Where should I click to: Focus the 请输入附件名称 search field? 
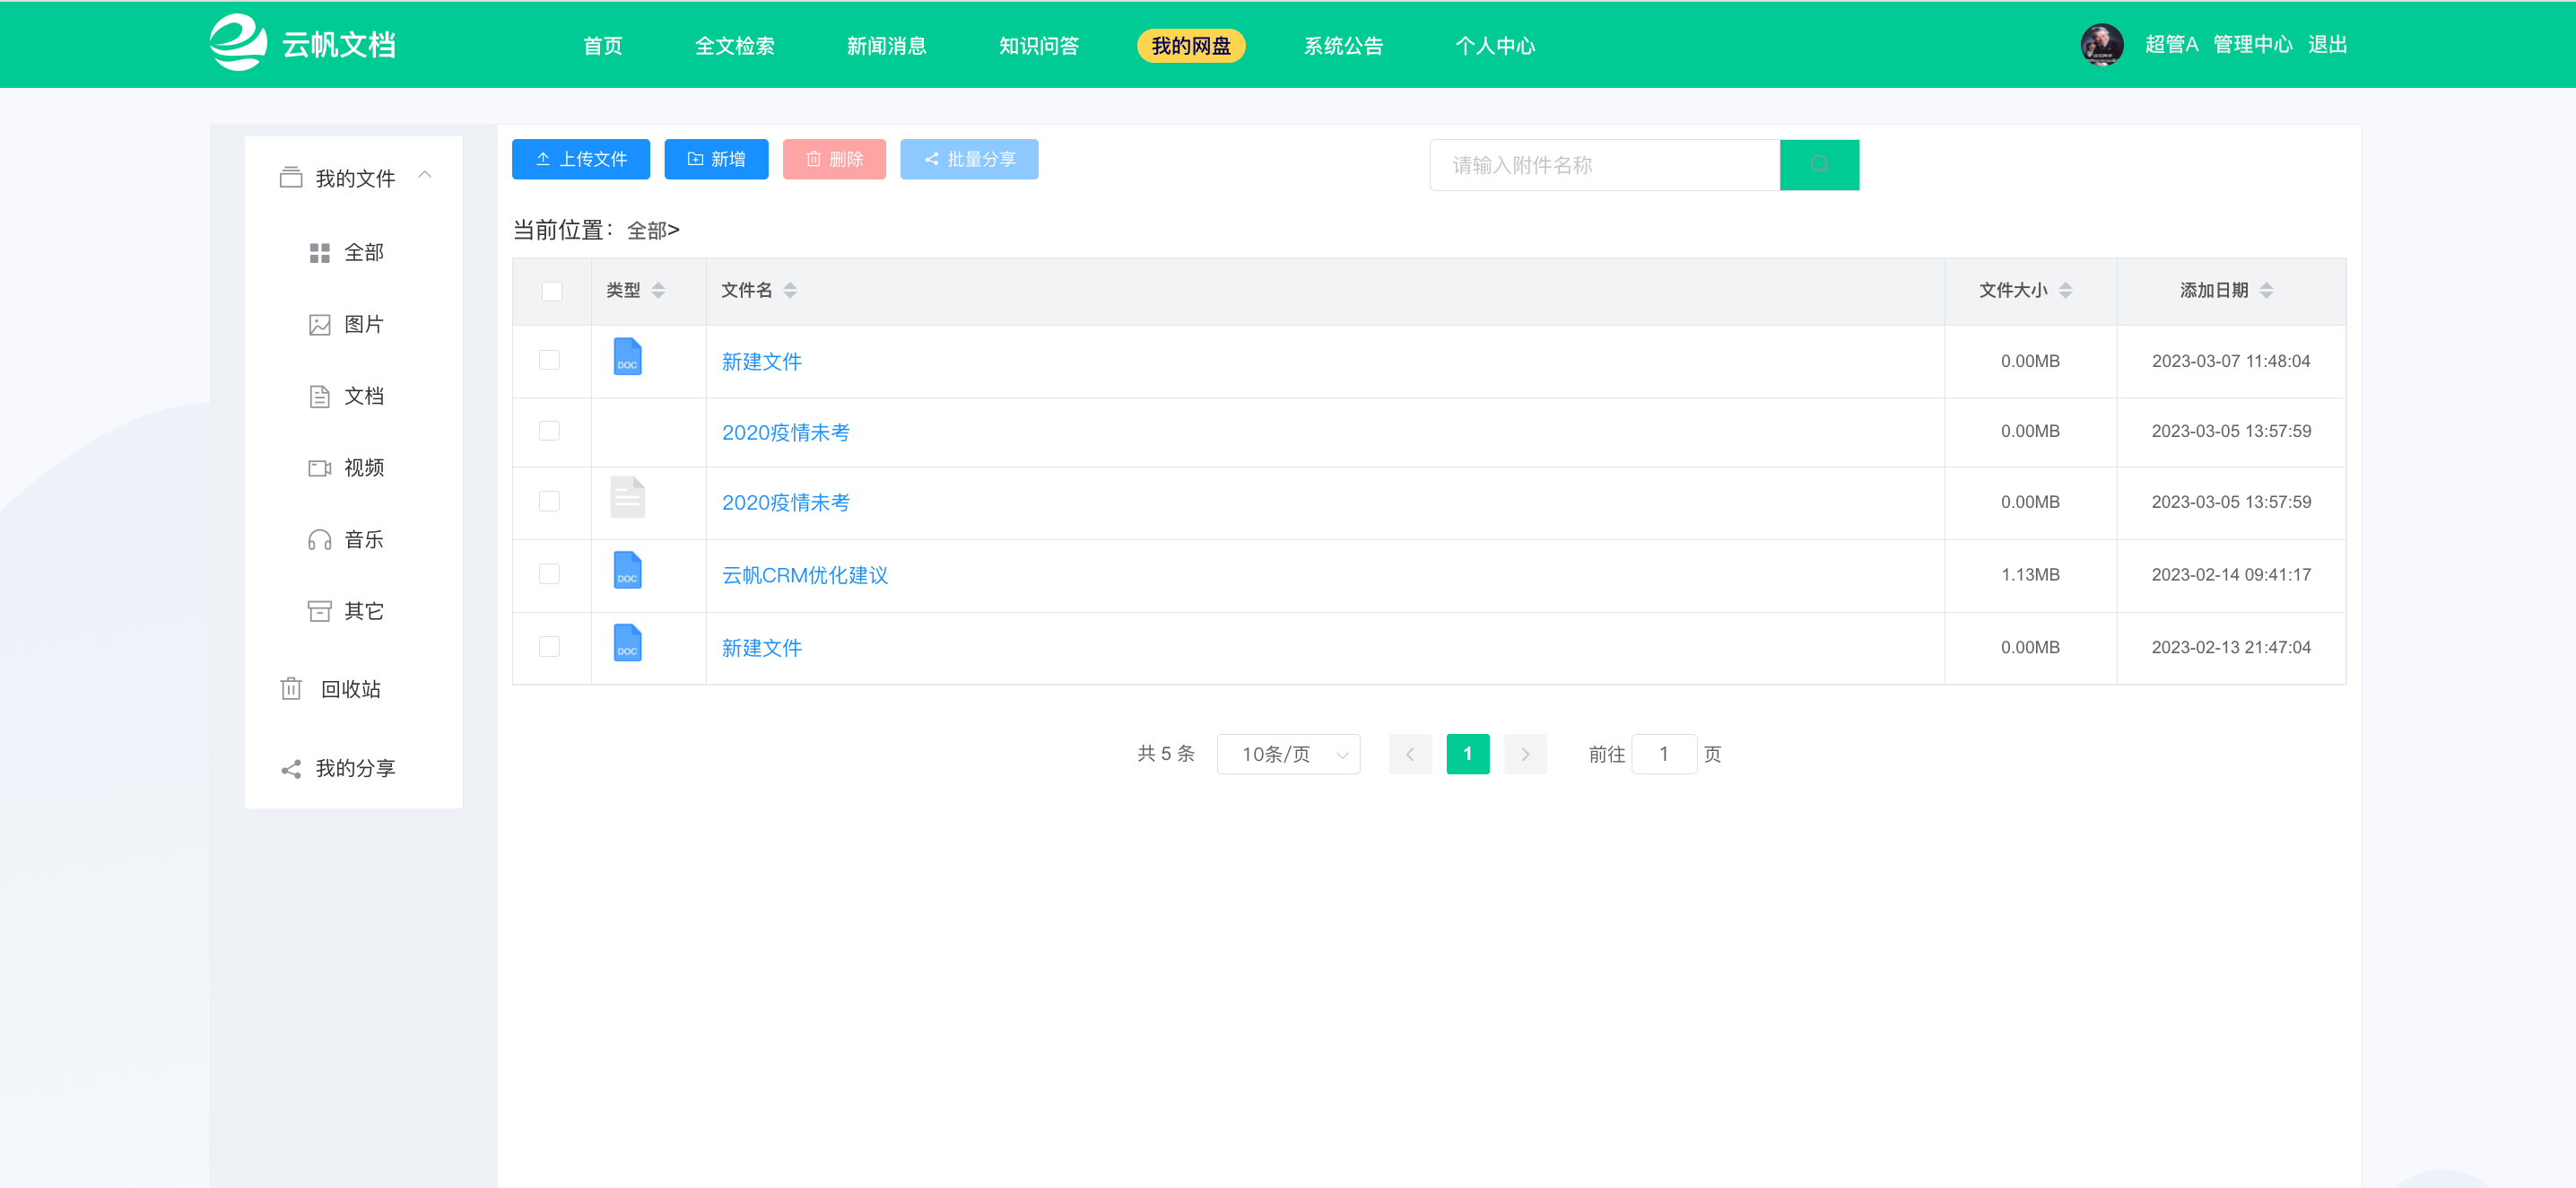tap(1605, 165)
